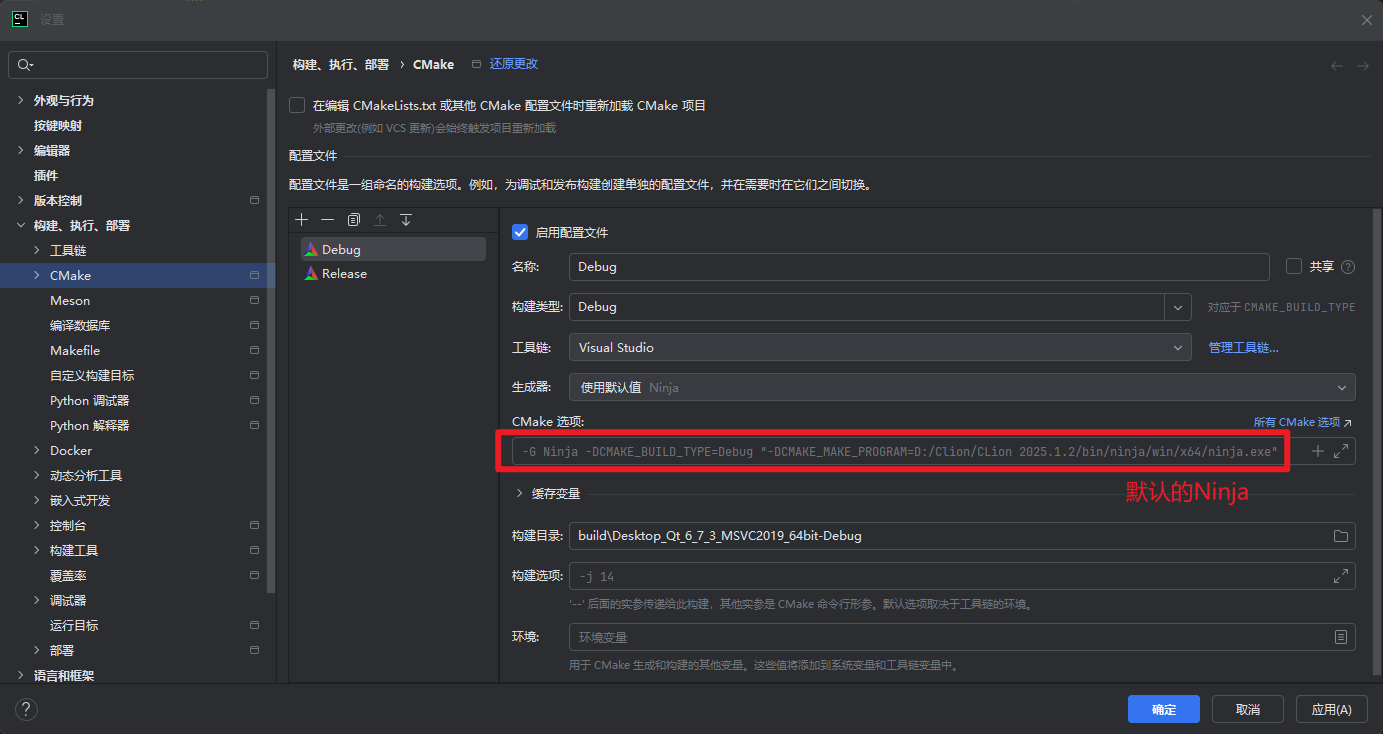Expand the 缓存变量 section
Image resolution: width=1383 pixels, height=734 pixels.
coord(520,494)
